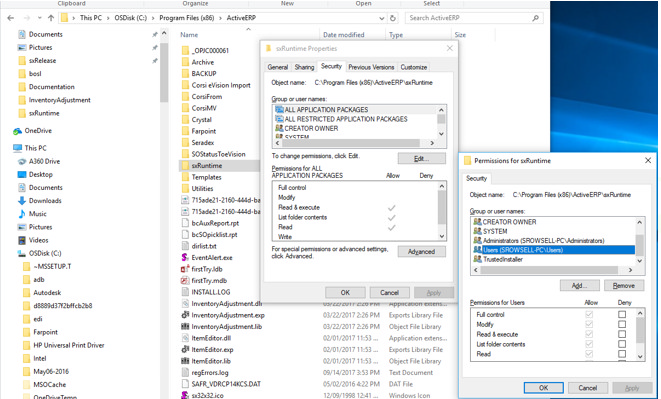Switch to the Previous Versions tab

(x=371, y=67)
